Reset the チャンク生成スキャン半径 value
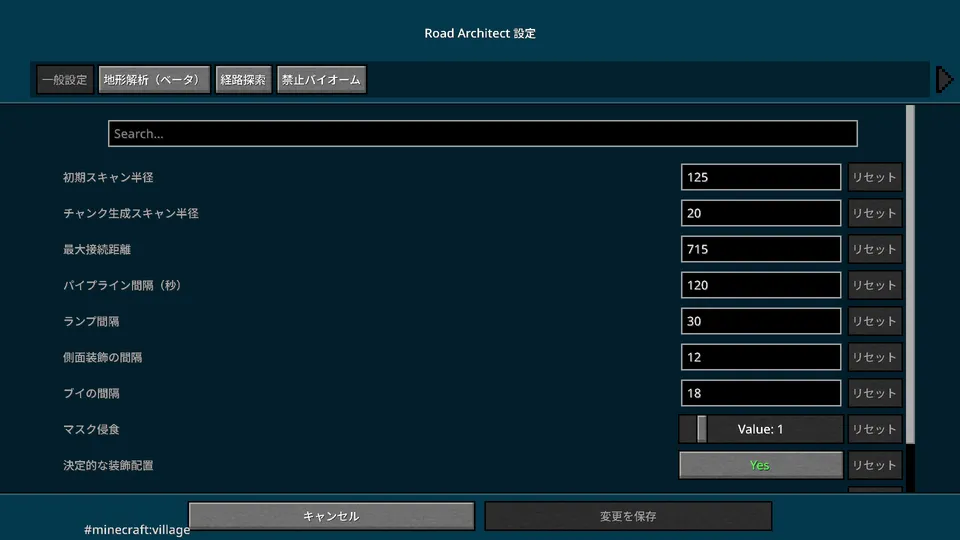 (x=874, y=213)
